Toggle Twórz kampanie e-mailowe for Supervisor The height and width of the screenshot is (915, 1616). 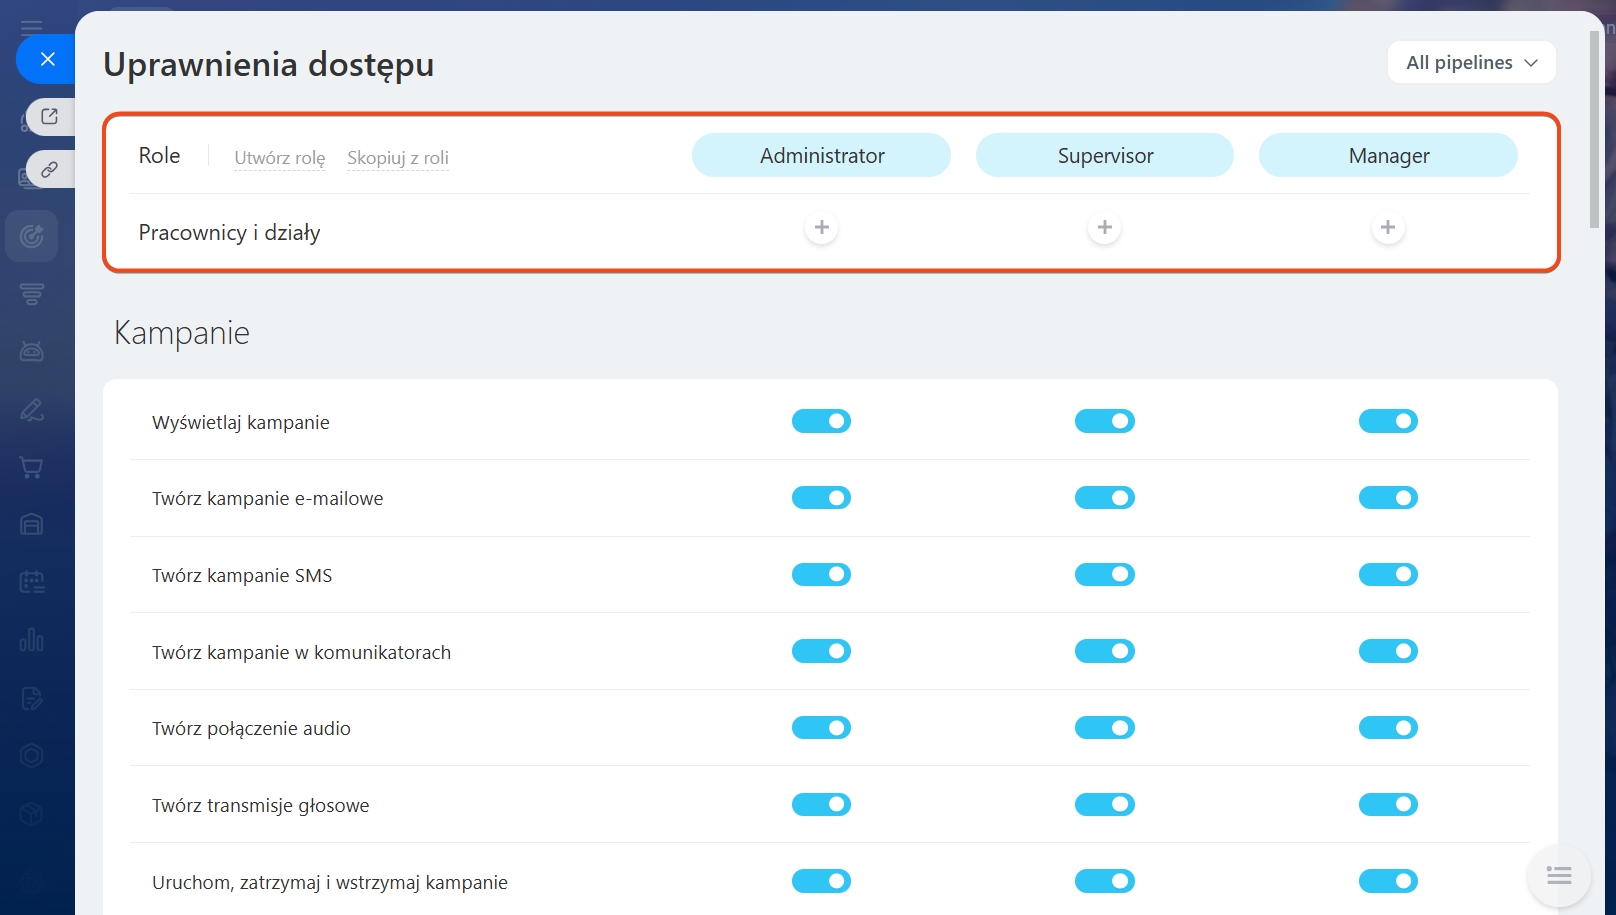point(1105,497)
